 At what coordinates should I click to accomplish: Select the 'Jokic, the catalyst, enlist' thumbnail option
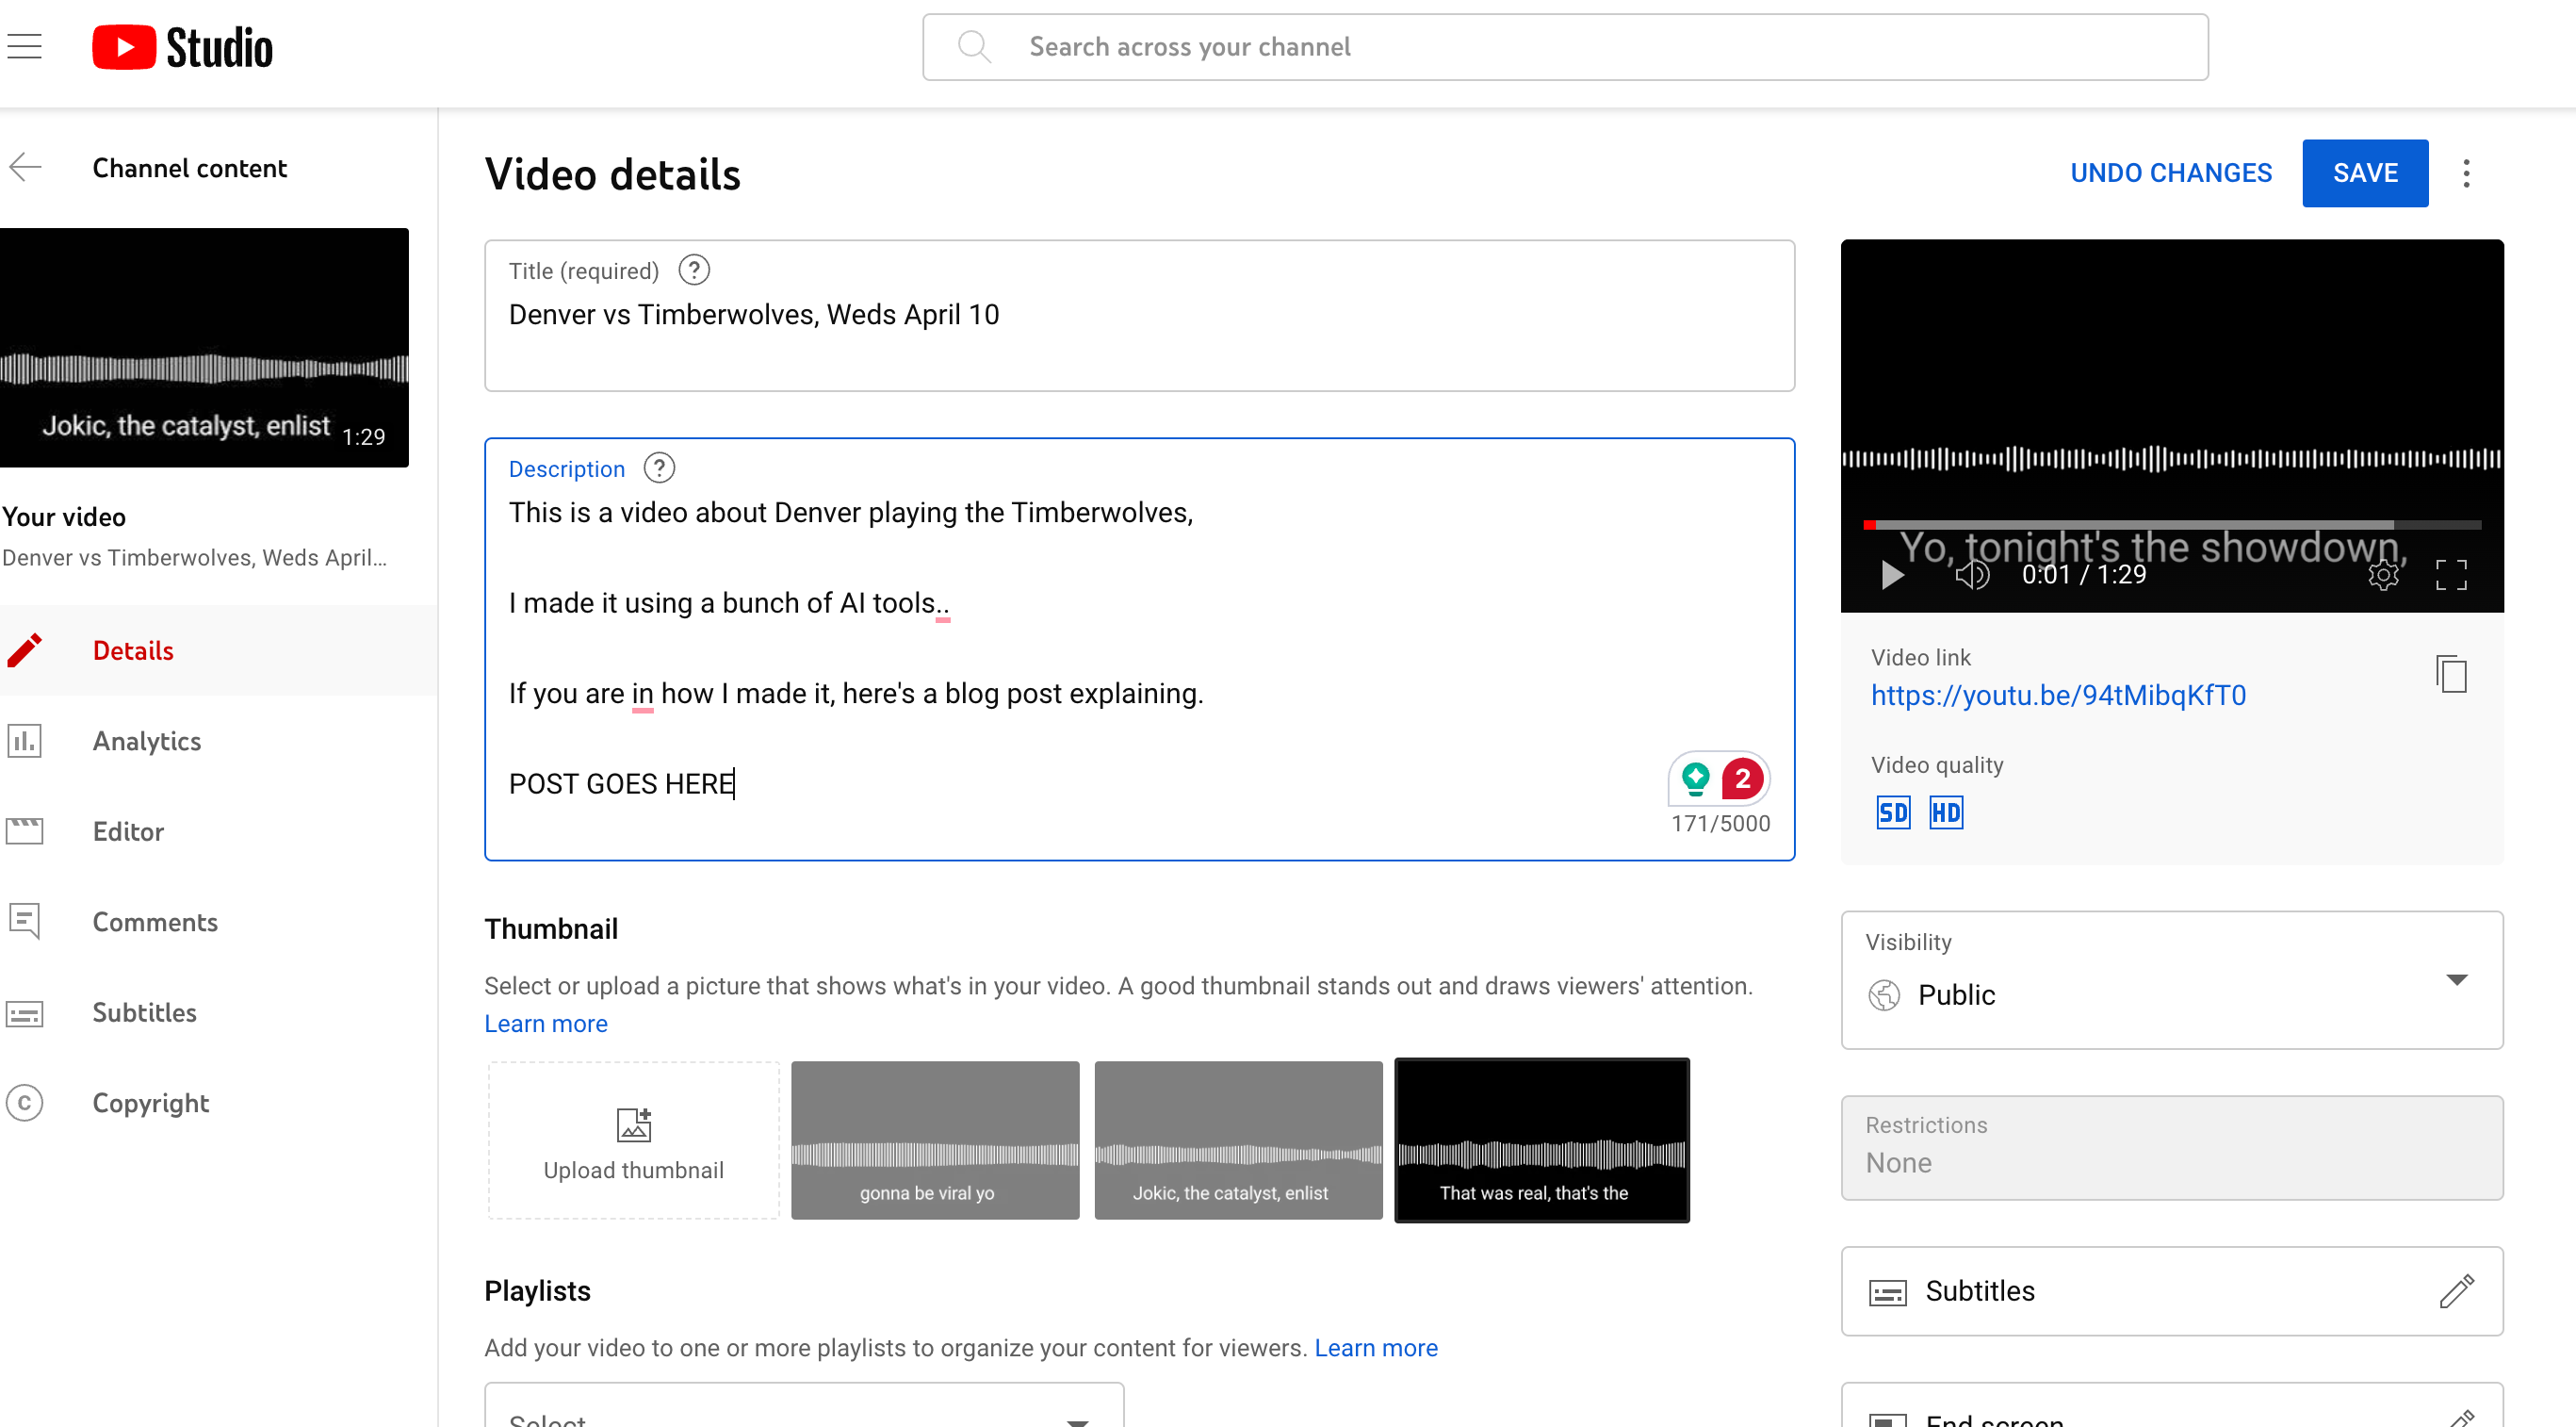tap(1238, 1140)
